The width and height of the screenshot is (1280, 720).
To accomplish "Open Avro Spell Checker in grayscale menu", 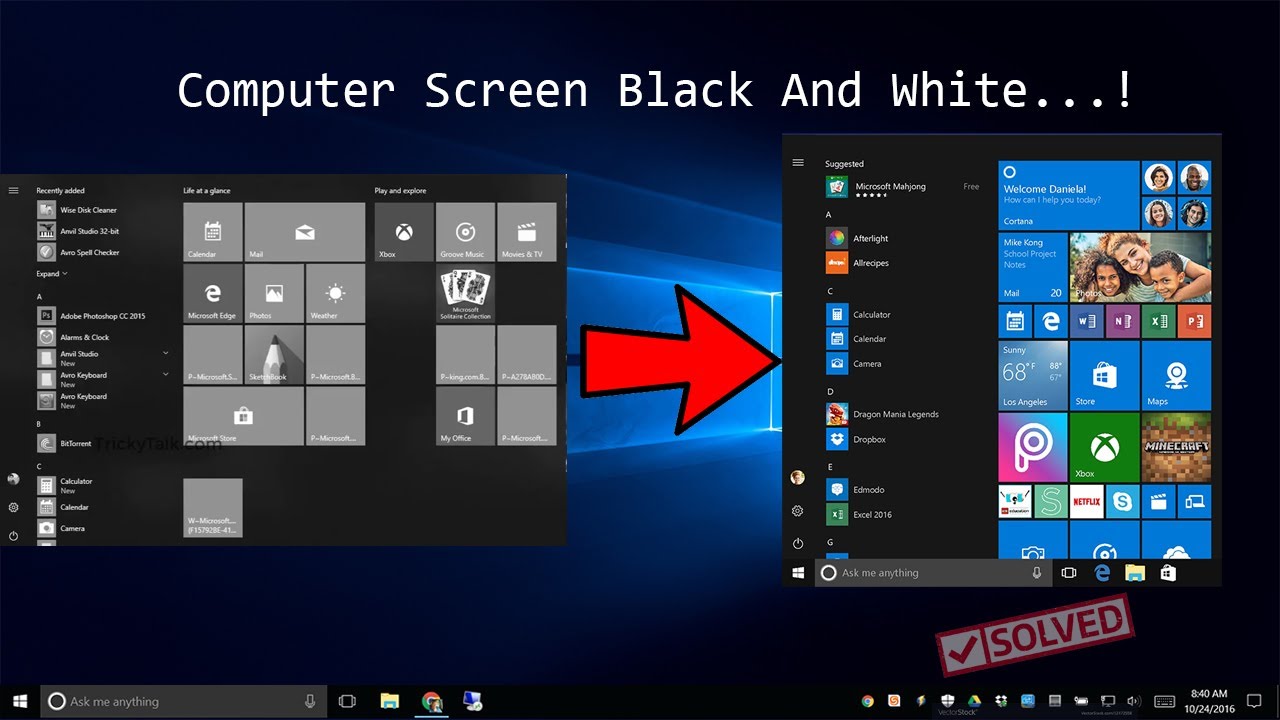I will (x=78, y=252).
